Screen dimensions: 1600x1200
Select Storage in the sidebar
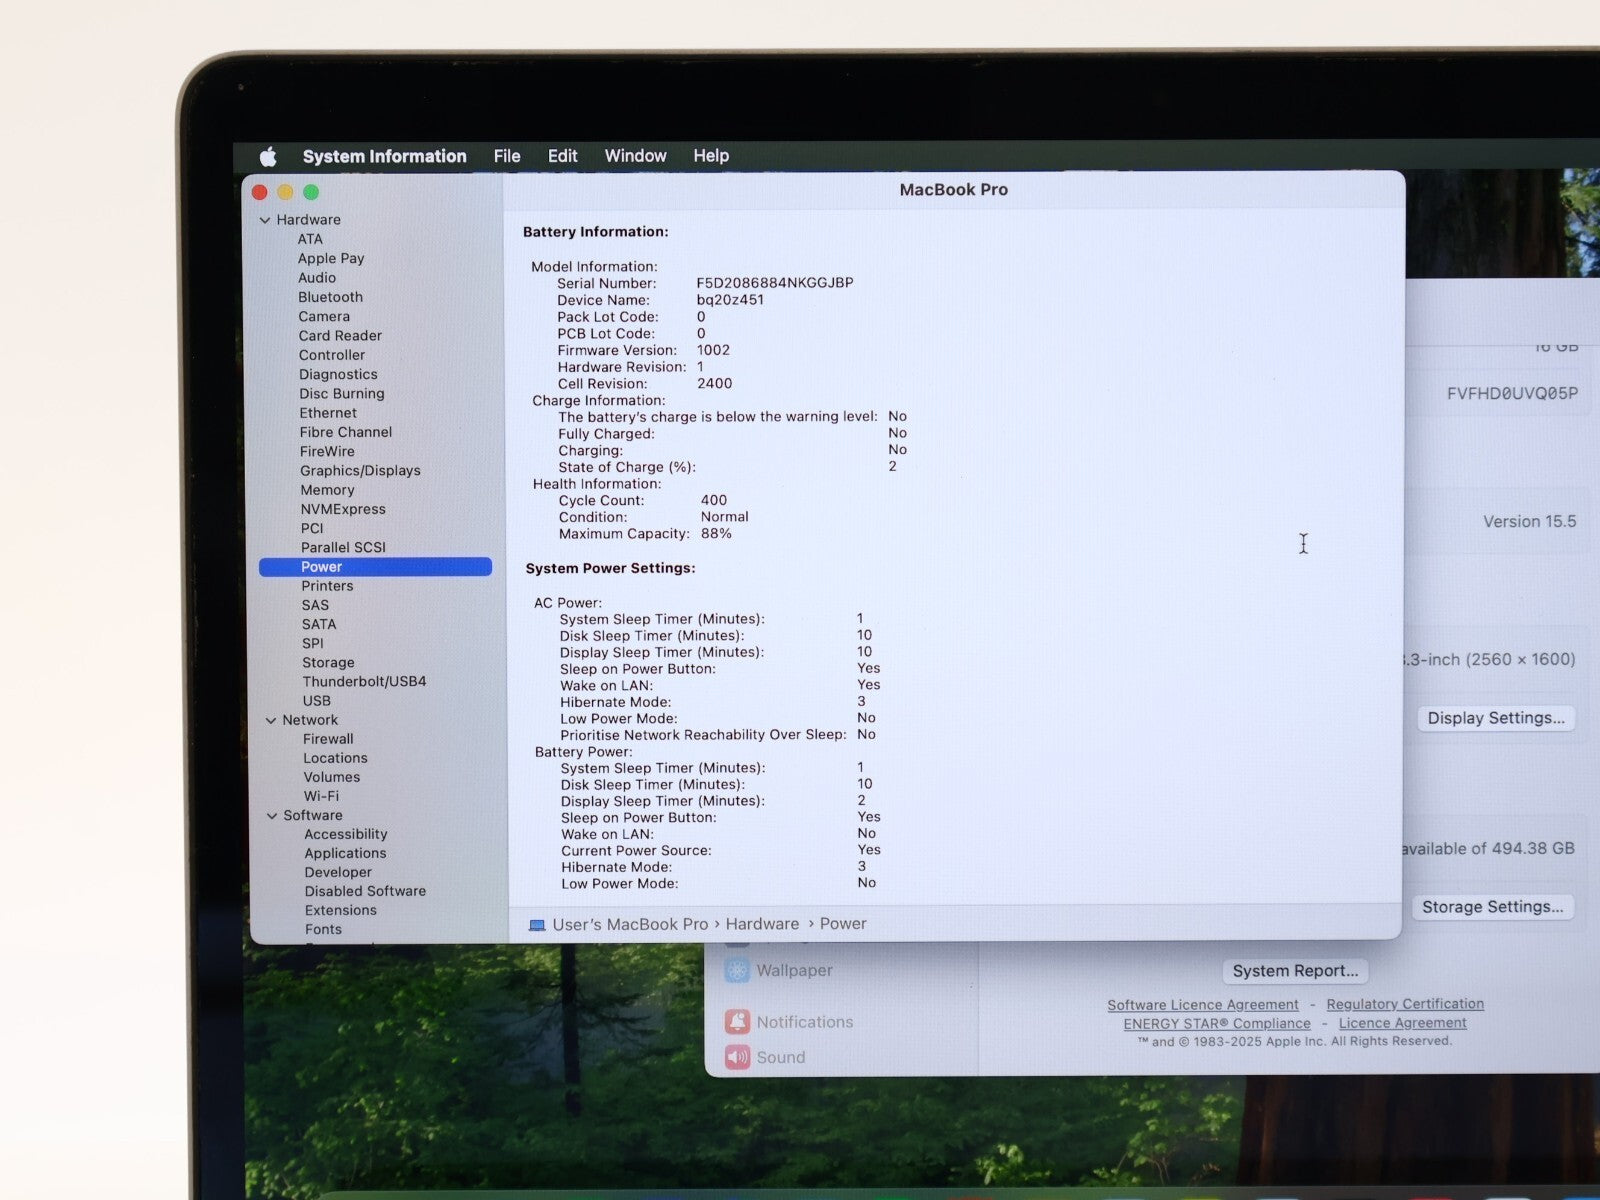point(328,663)
